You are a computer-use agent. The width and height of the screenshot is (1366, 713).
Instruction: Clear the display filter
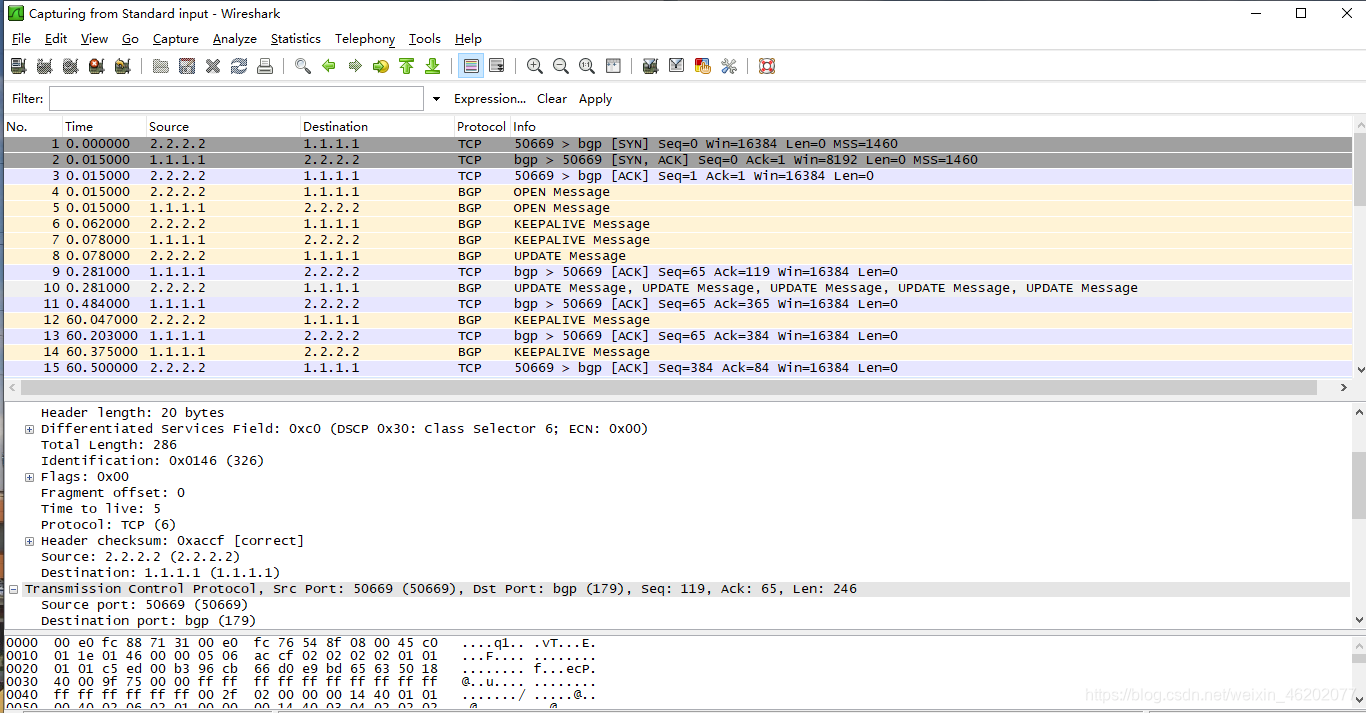(x=552, y=99)
